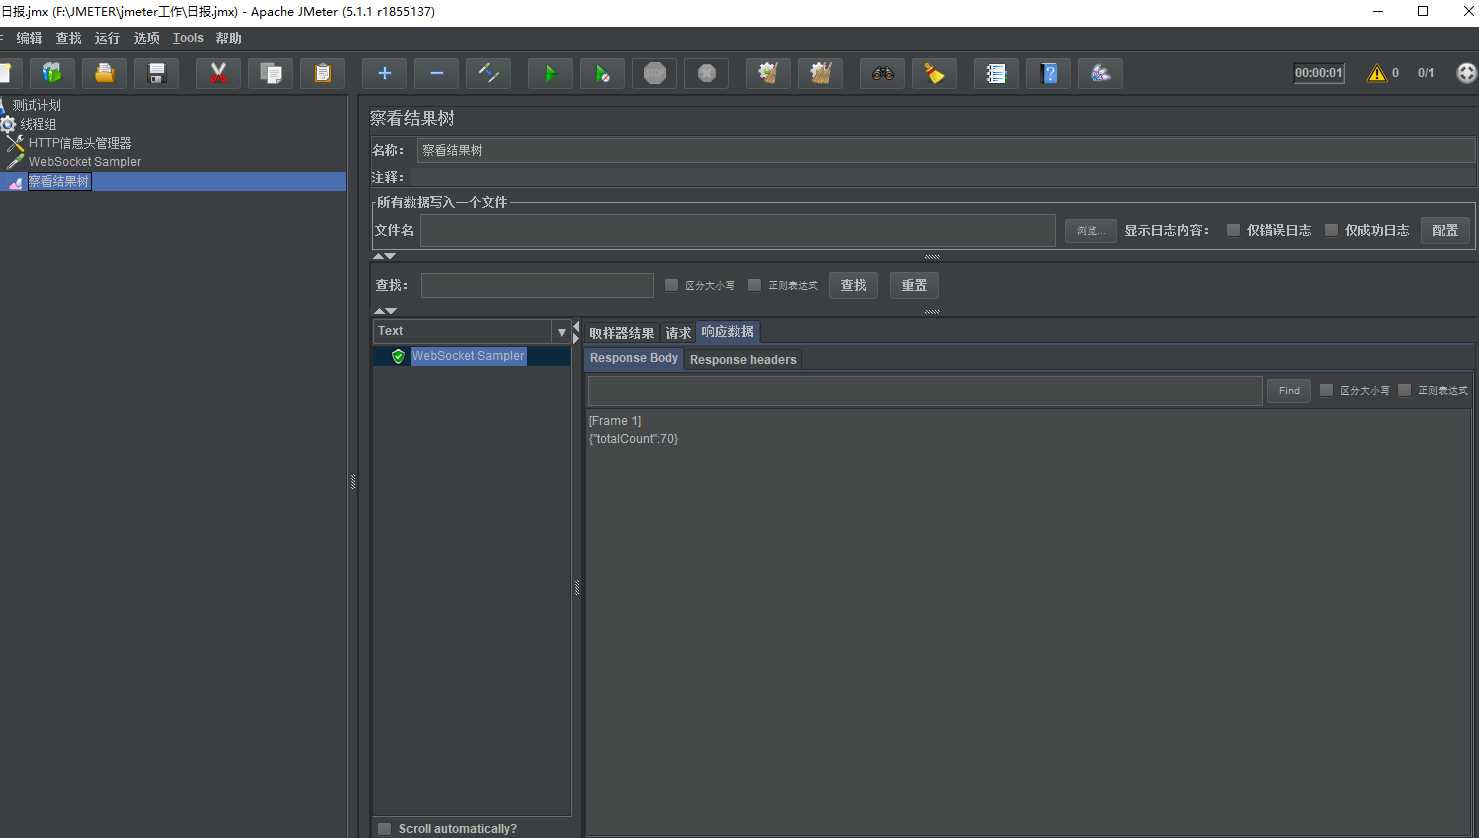Tick 区分大小写 beside the Find button
Screen dimensions: 1479x838
point(1326,390)
